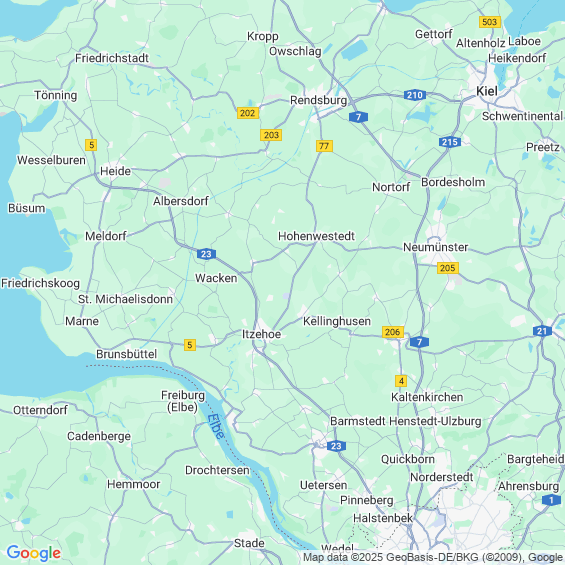Click the yellow 503 road shield
Viewport: 565px width, 565px height.
[490, 22]
